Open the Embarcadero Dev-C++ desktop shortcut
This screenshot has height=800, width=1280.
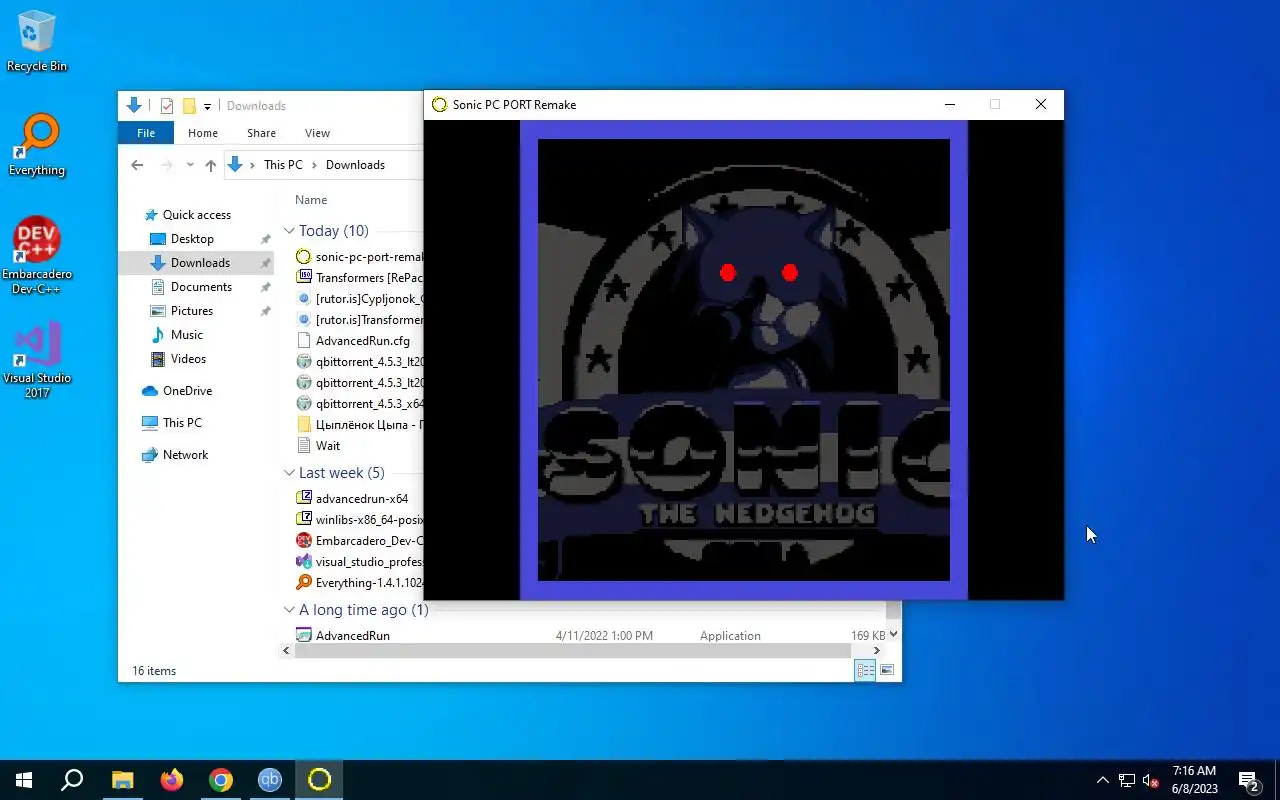pyautogui.click(x=37, y=256)
